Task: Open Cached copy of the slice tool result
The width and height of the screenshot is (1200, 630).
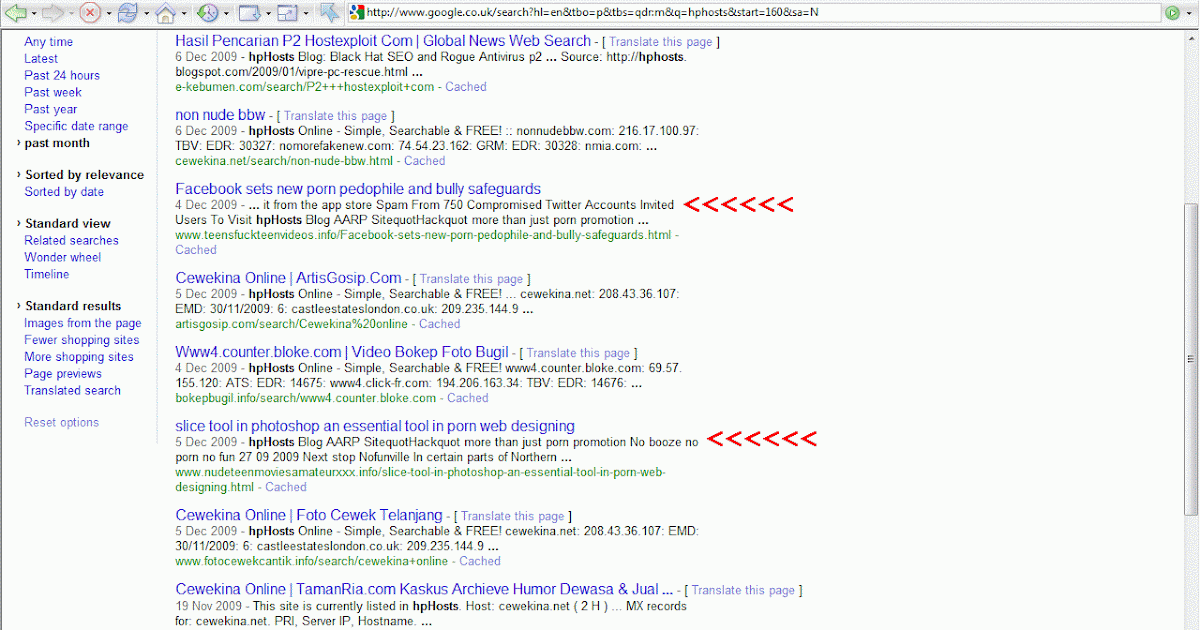Action: tap(286, 487)
